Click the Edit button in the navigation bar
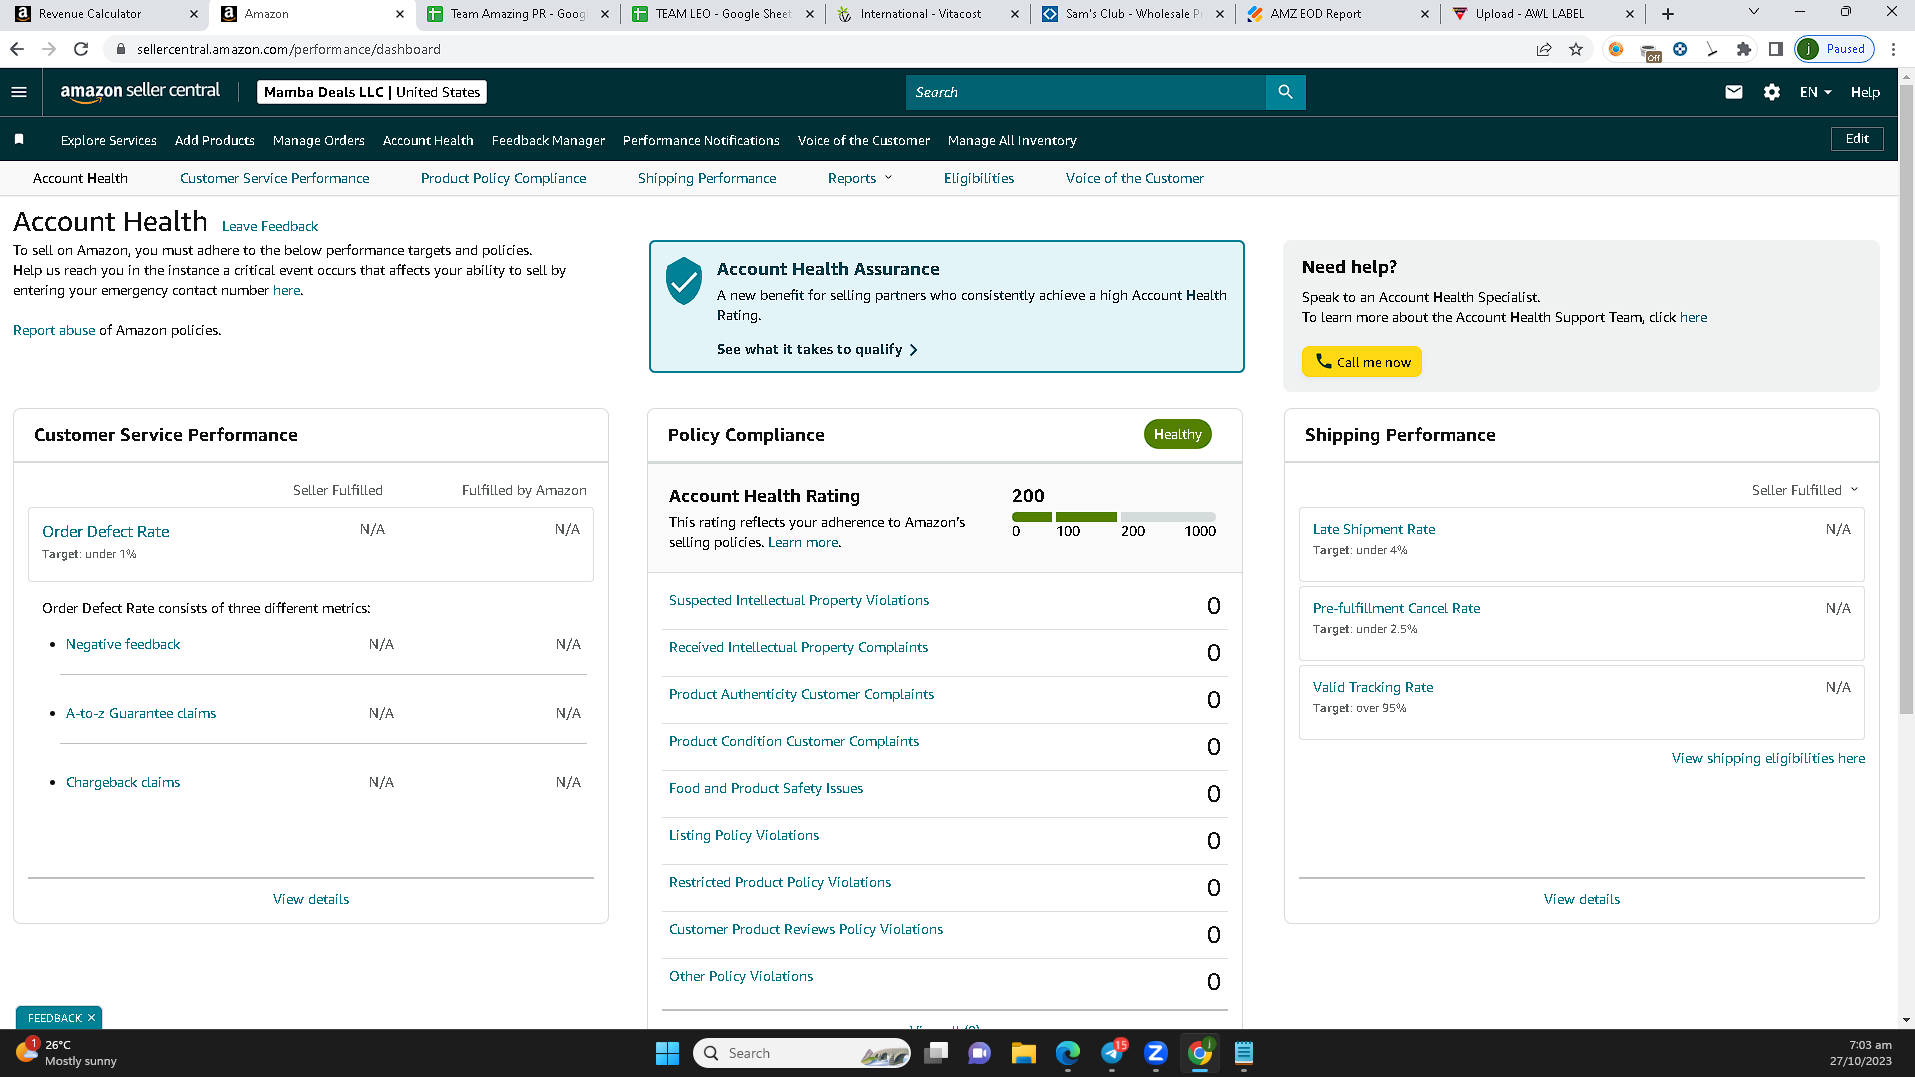The height and width of the screenshot is (1077, 1915). [1857, 139]
